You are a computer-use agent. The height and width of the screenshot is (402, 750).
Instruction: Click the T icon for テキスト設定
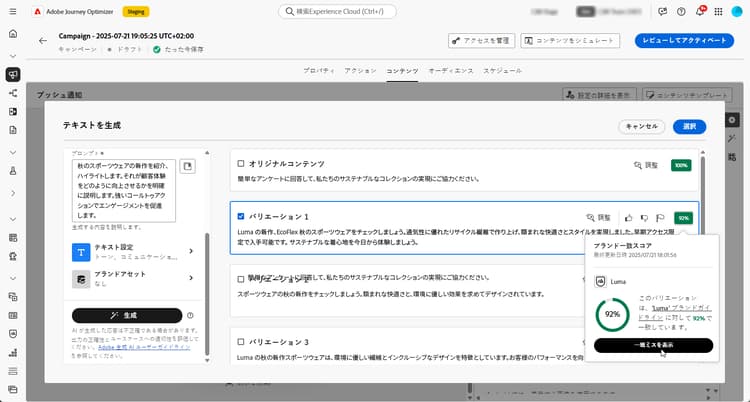click(81, 252)
